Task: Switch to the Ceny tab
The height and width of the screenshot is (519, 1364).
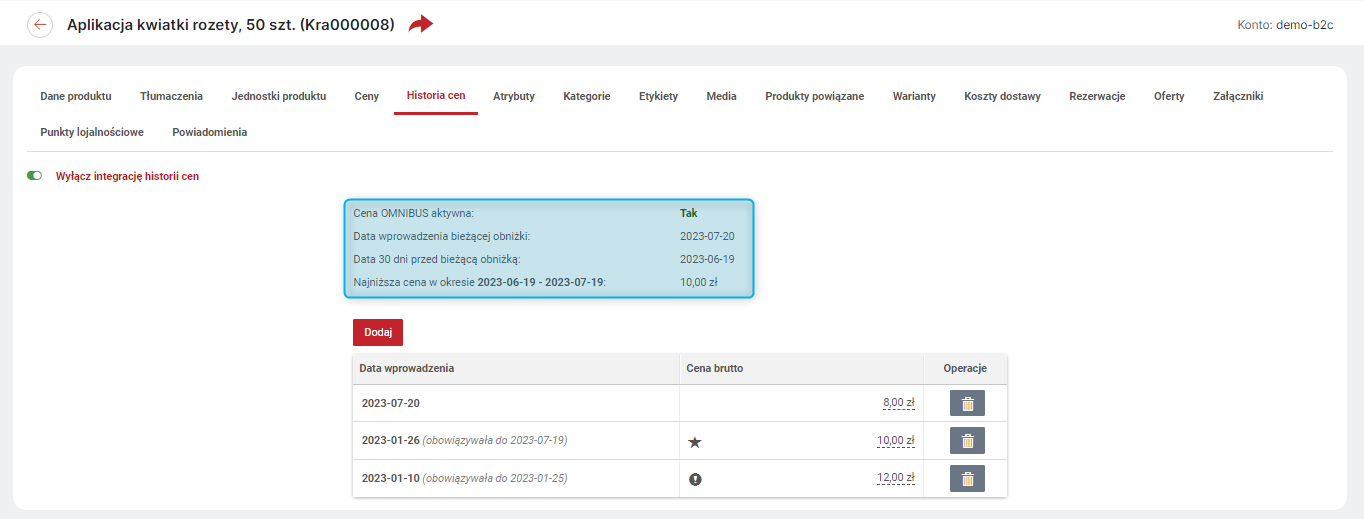Action: (366, 96)
